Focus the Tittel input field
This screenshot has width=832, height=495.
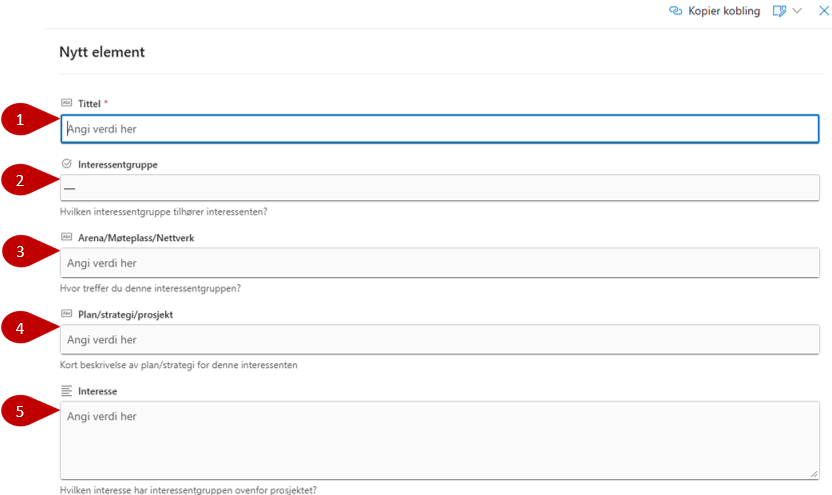(x=440, y=129)
